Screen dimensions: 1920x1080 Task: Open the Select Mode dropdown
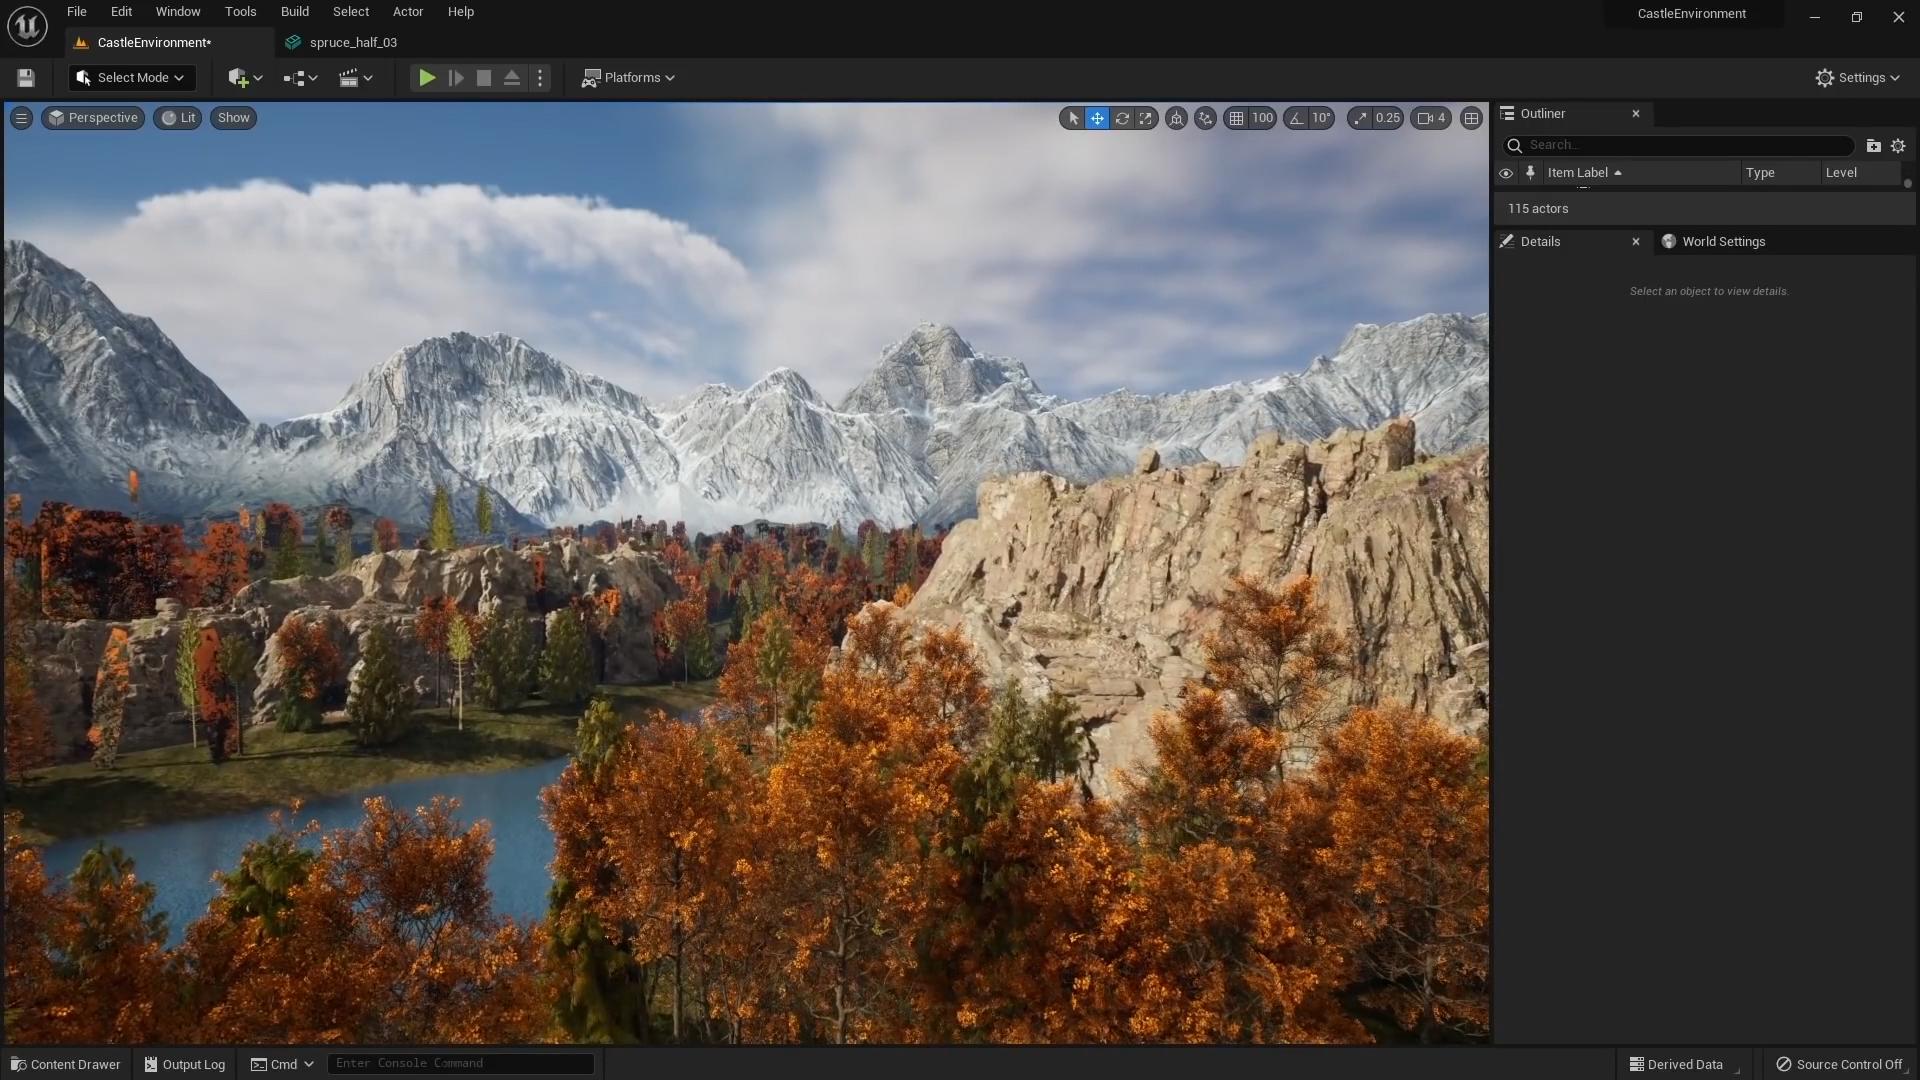[x=131, y=78]
